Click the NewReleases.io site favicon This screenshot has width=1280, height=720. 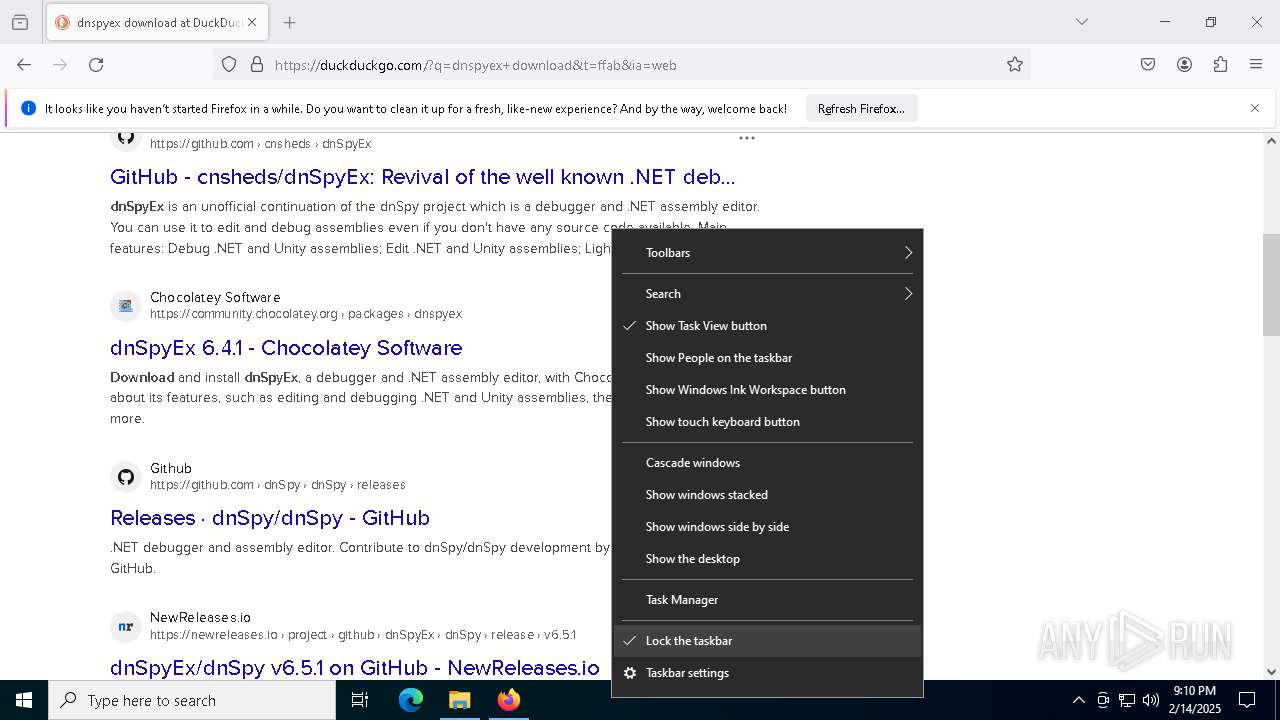point(125,627)
